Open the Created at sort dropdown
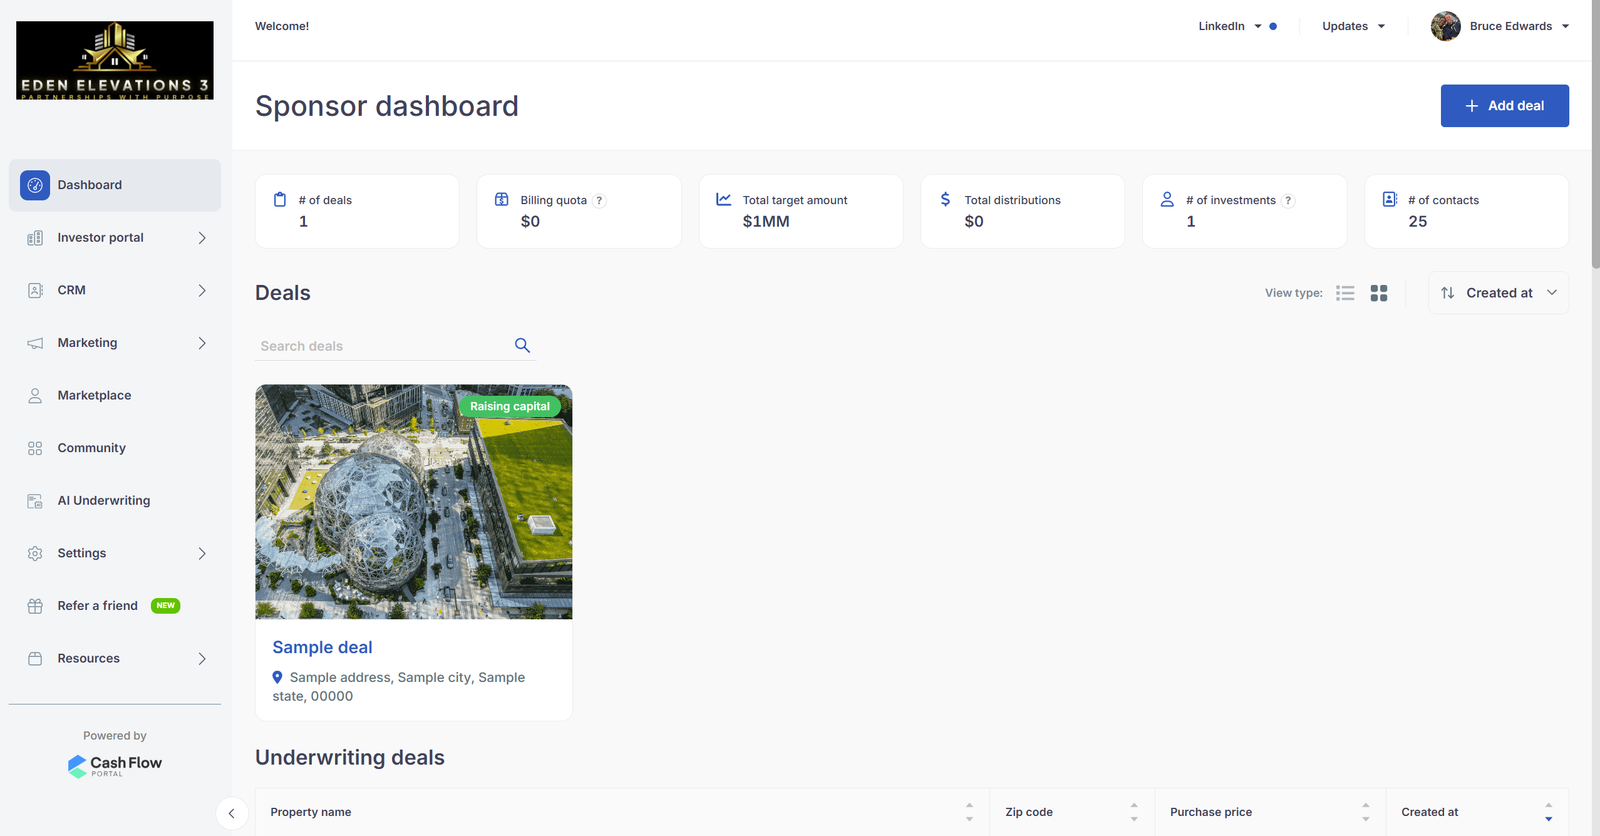The height and width of the screenshot is (836, 1600). pos(1499,293)
